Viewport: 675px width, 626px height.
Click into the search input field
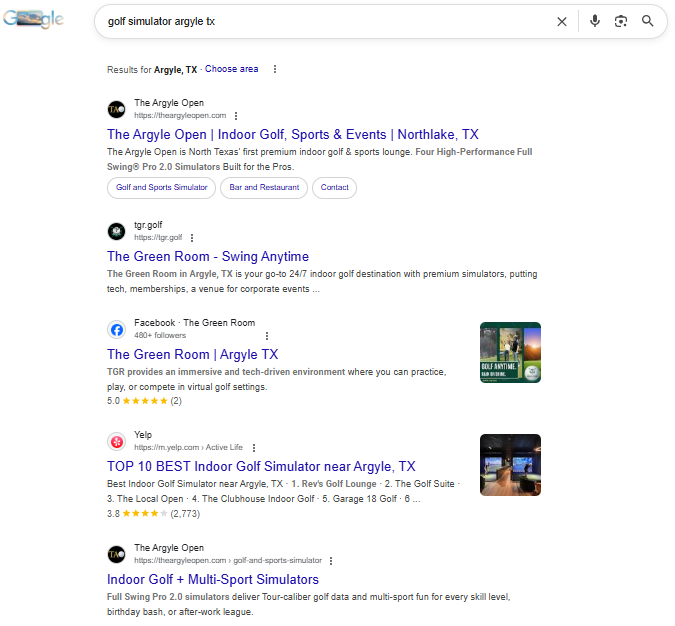pyautogui.click(x=320, y=21)
